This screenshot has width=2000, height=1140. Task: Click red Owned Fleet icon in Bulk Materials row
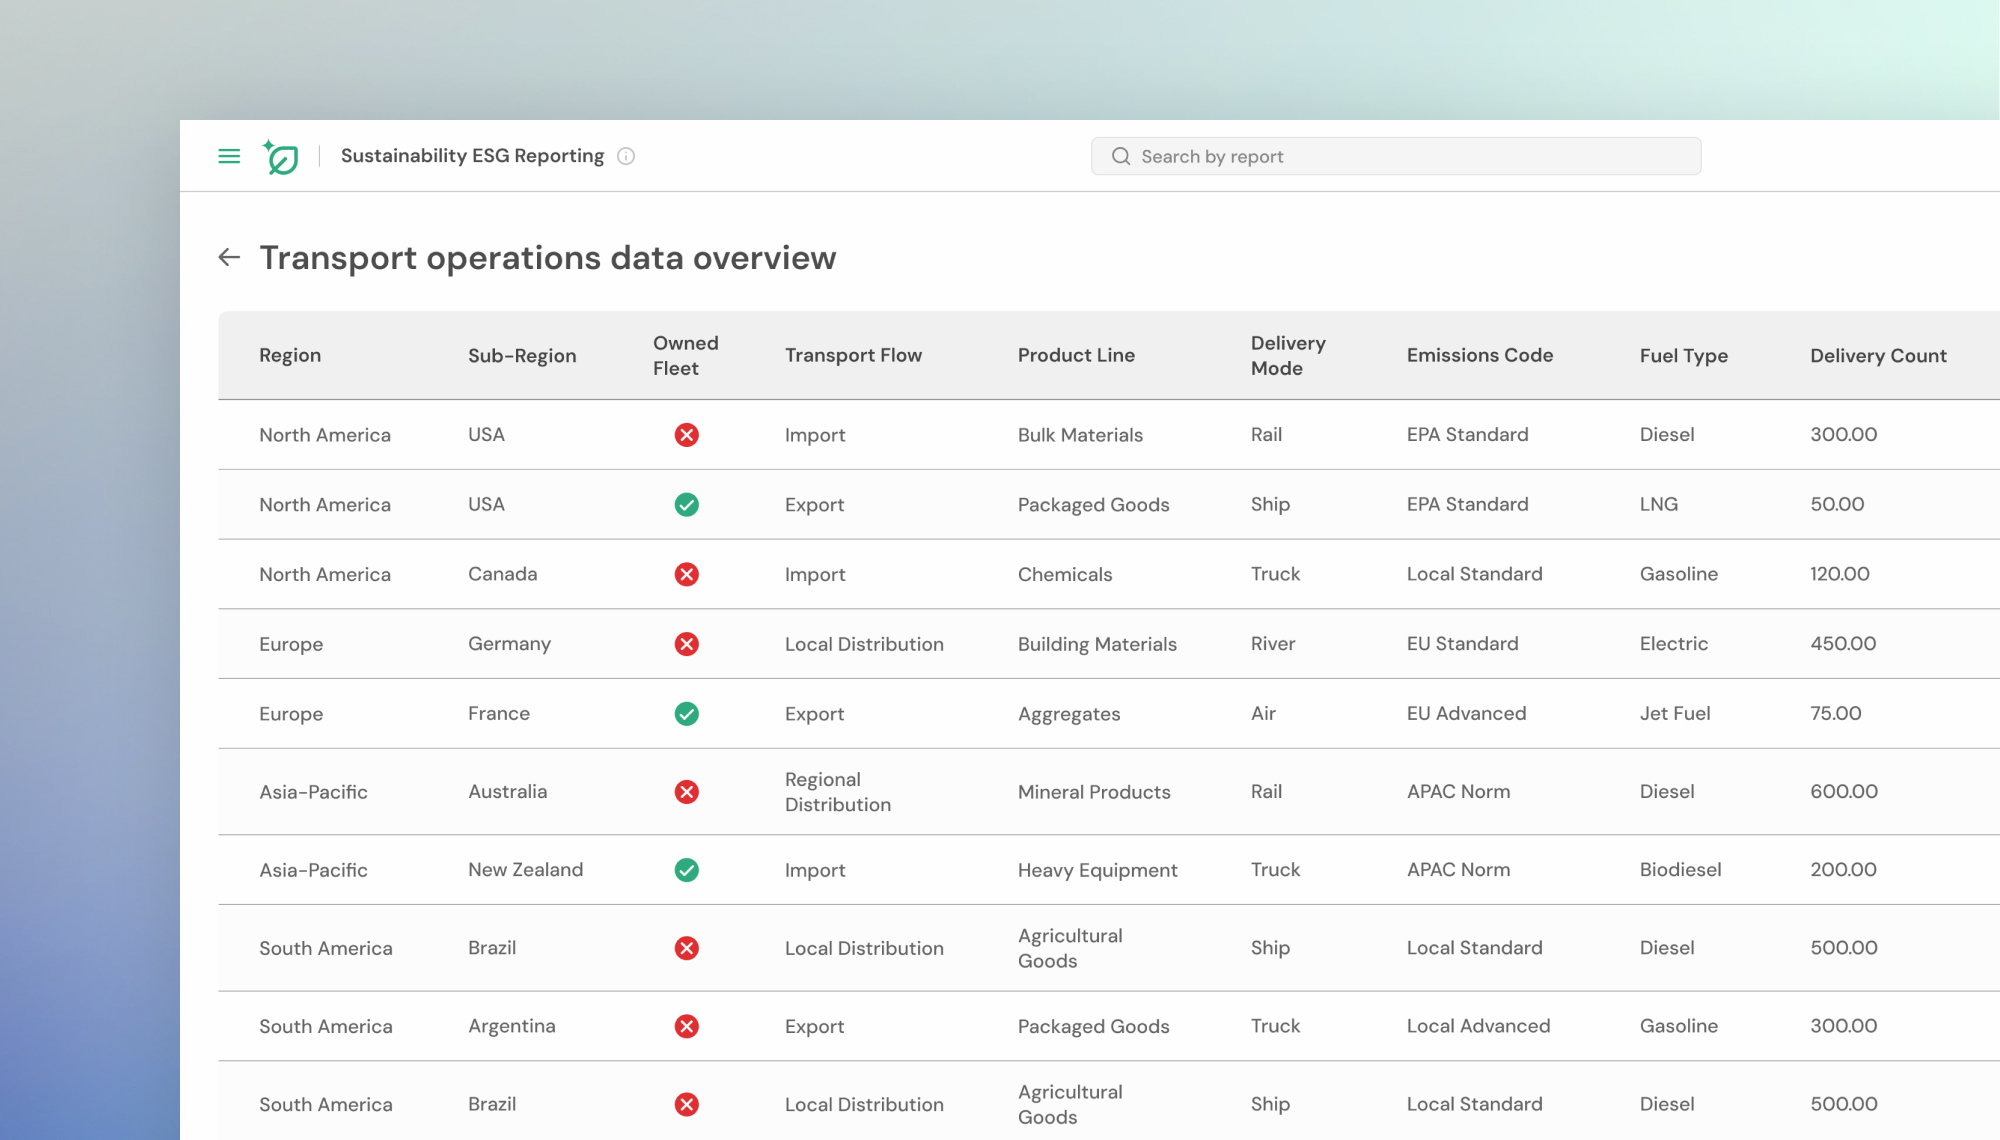[x=686, y=435]
